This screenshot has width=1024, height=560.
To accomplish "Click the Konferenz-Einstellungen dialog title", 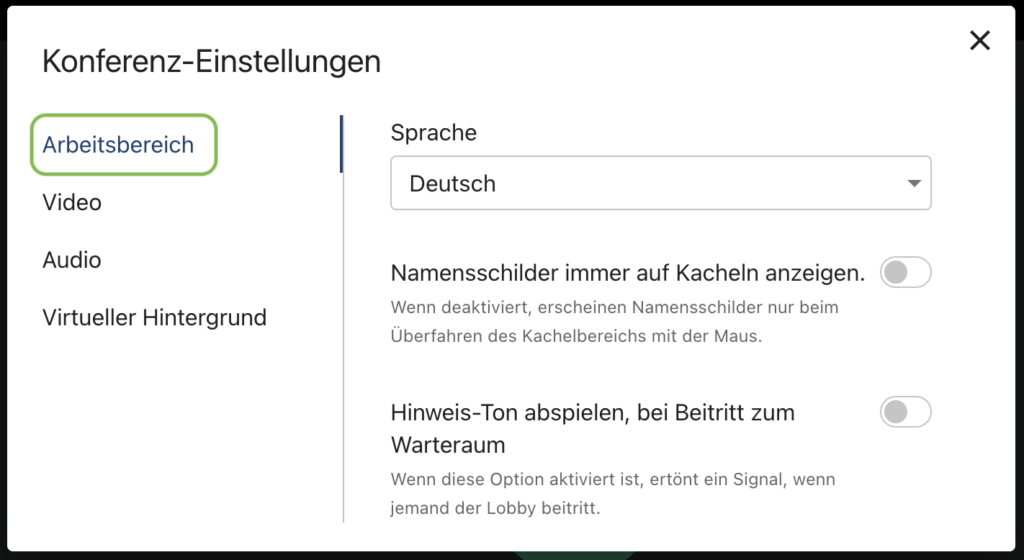I will [211, 62].
